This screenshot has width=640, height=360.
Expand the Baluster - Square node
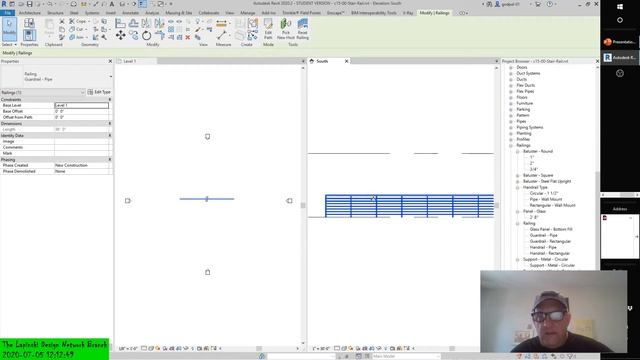[517, 176]
